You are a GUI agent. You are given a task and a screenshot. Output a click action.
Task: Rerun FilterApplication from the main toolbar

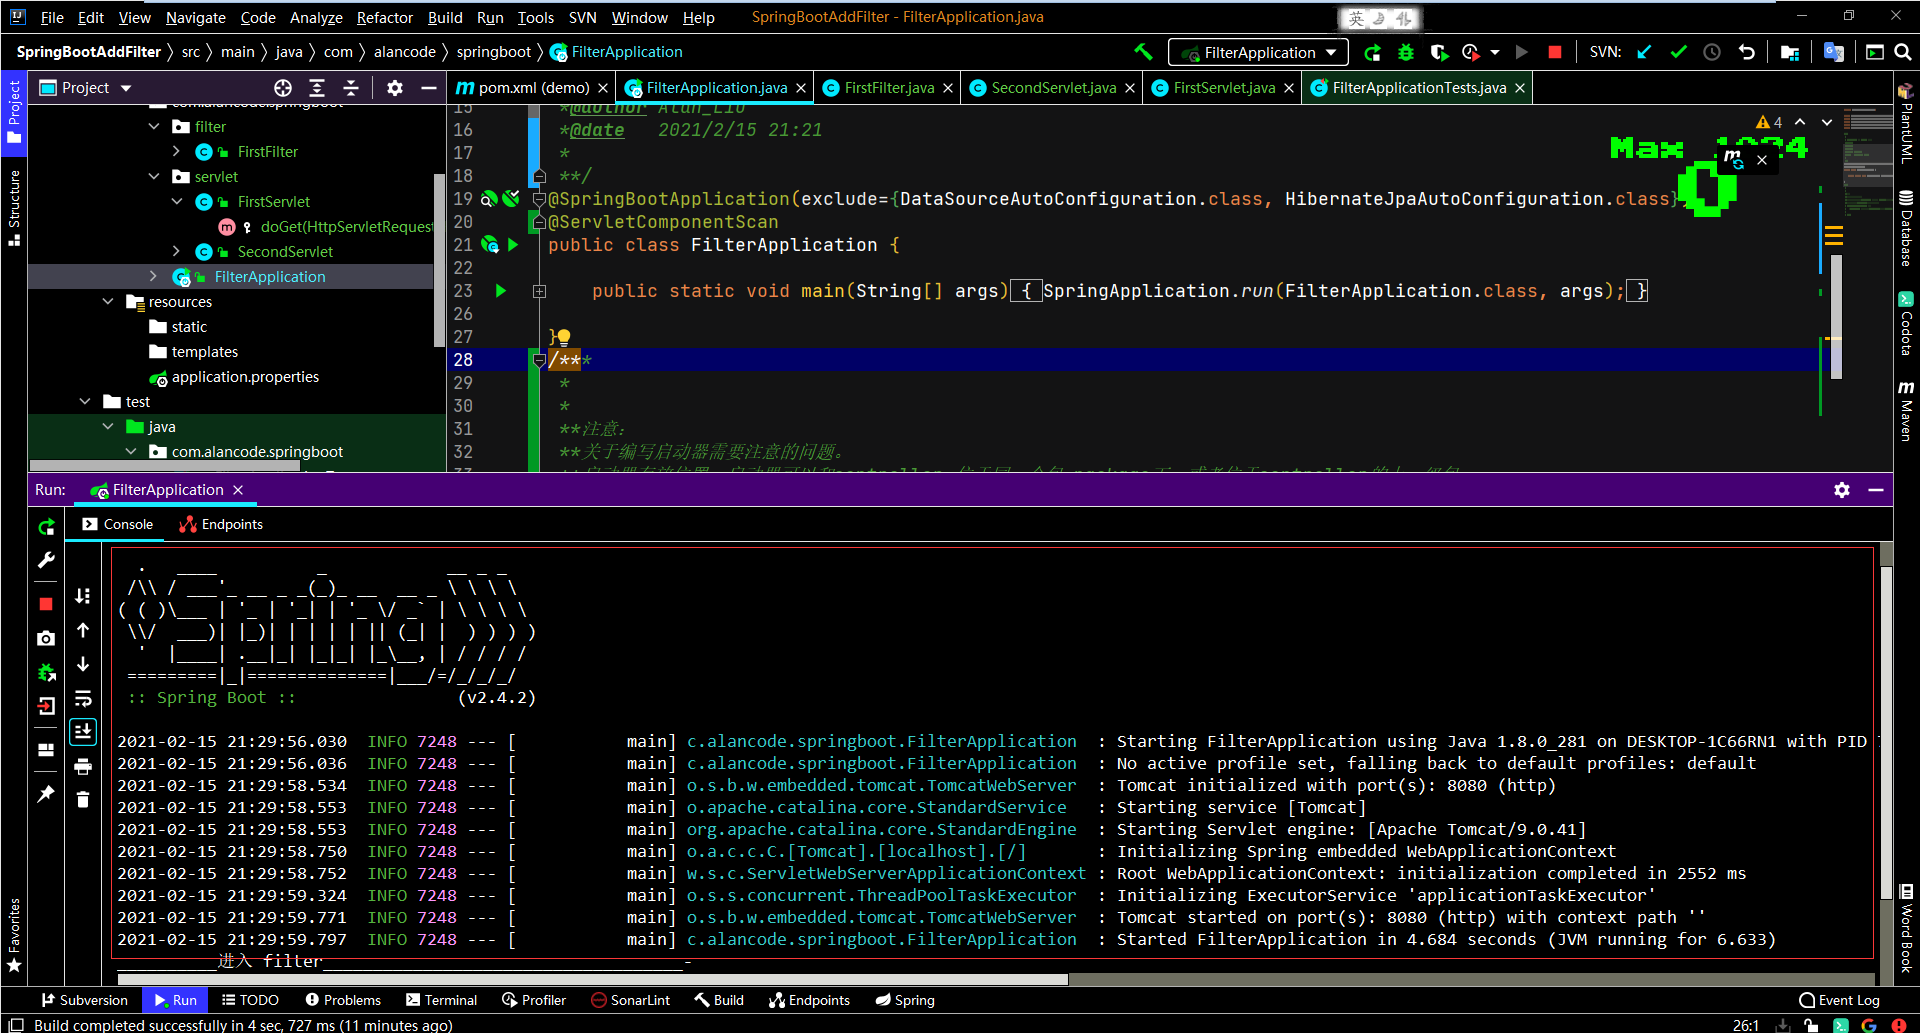click(x=1372, y=52)
